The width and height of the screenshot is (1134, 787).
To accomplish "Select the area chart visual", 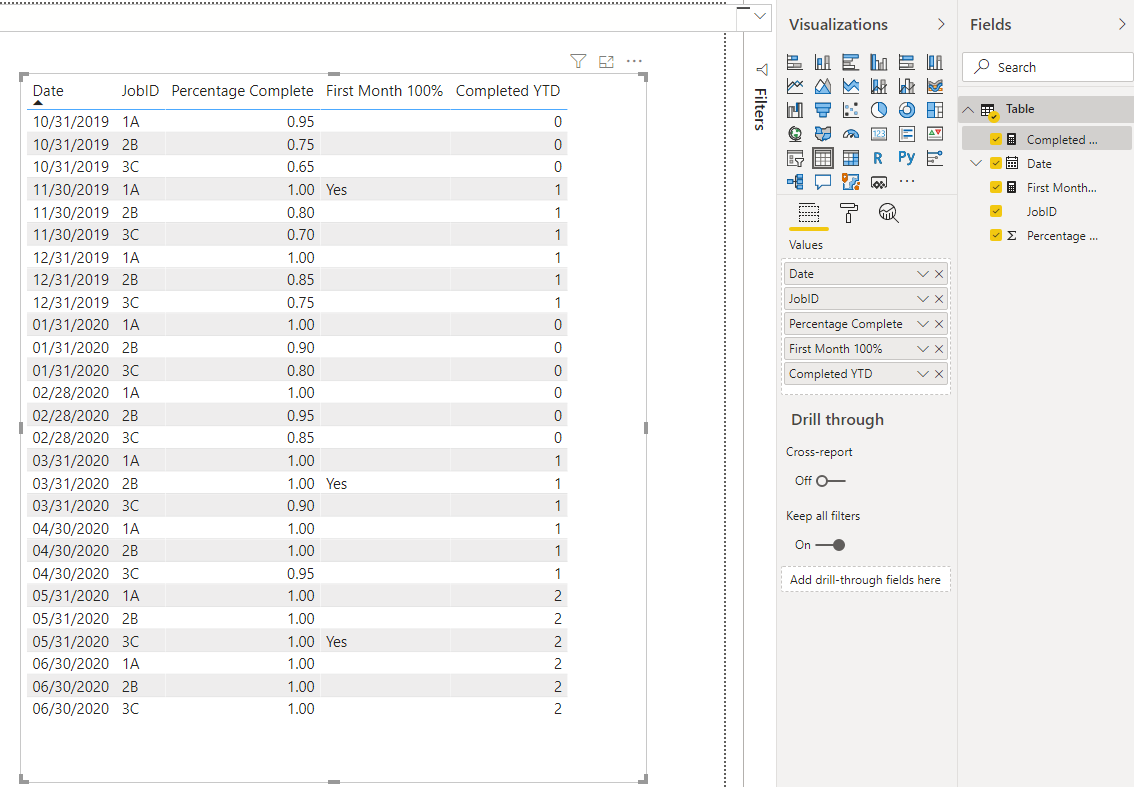I will [x=822, y=86].
